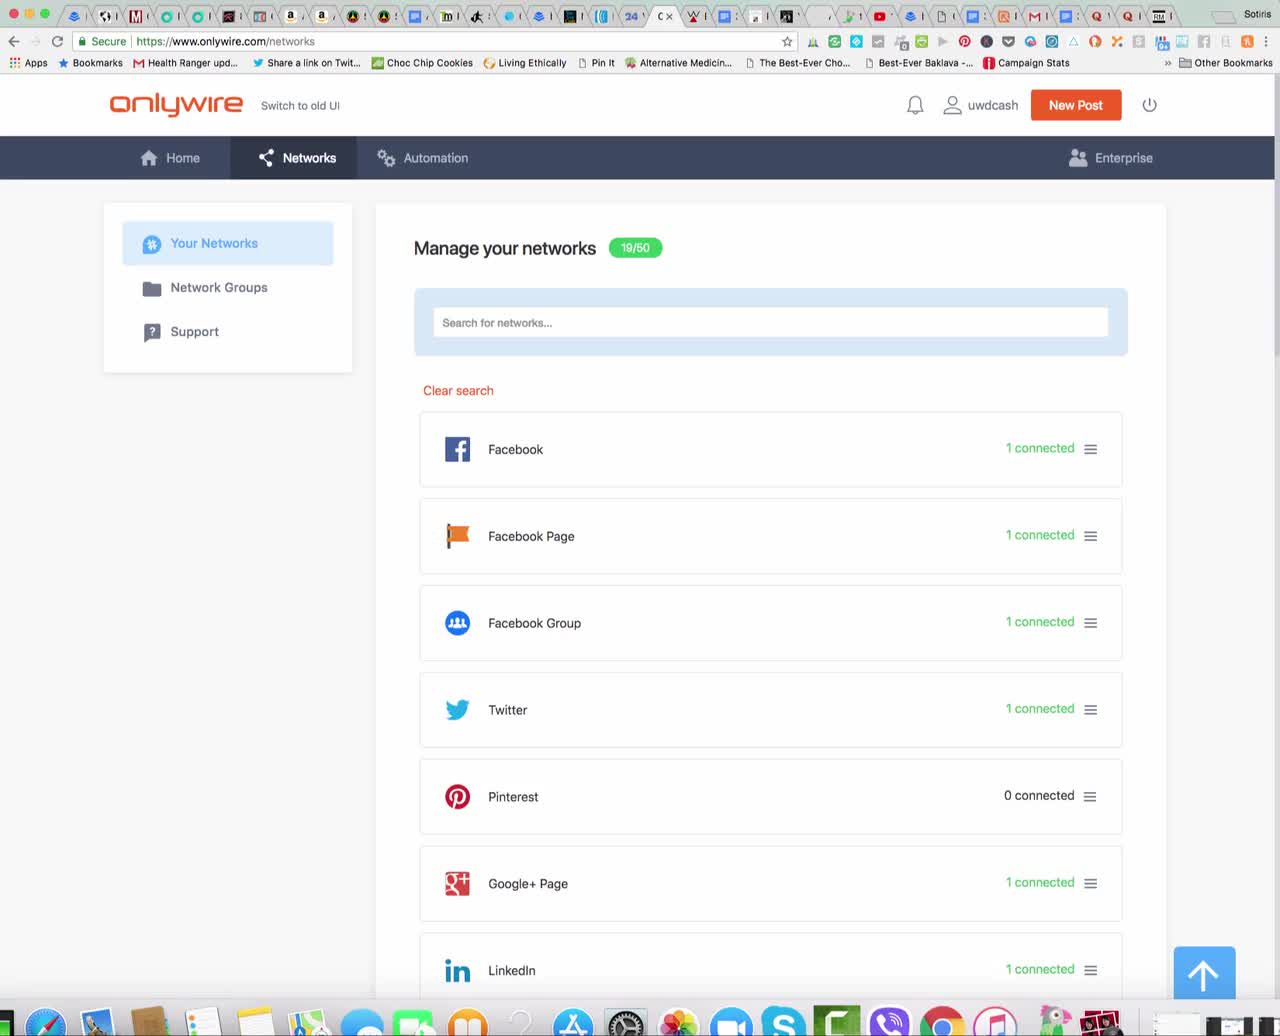Open the Facebook row options menu
Image resolution: width=1280 pixels, height=1036 pixels.
tap(1090, 449)
